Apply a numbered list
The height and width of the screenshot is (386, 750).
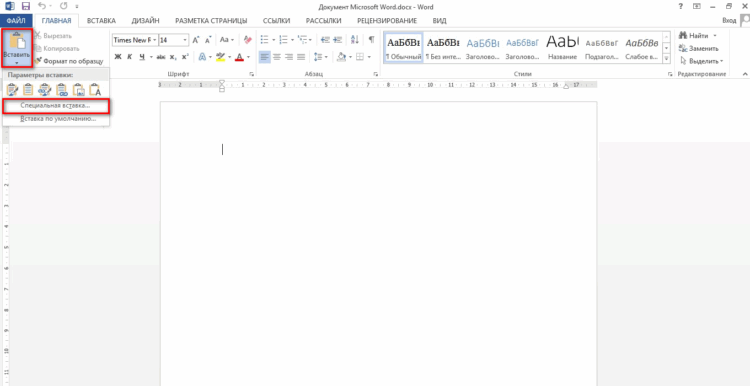(x=283, y=40)
